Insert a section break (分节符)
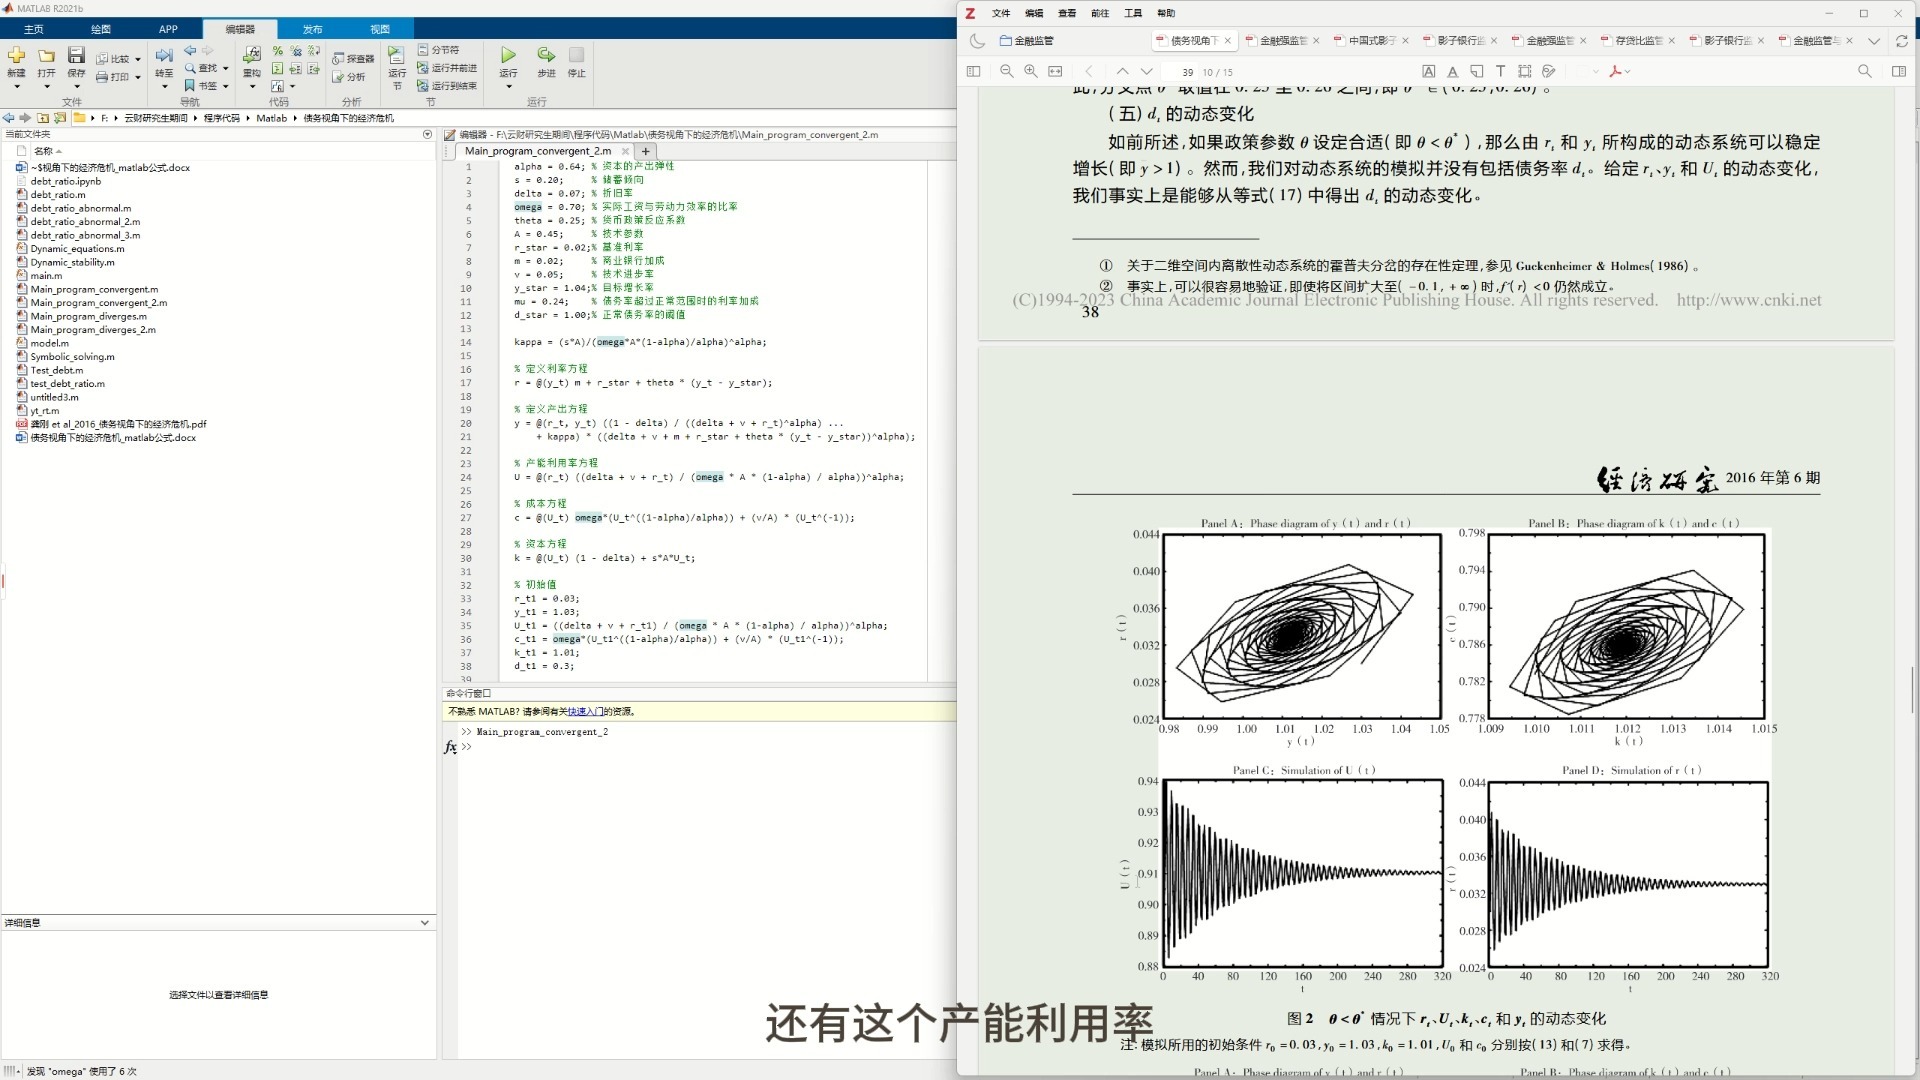The width and height of the screenshot is (1920, 1080). pos(439,49)
